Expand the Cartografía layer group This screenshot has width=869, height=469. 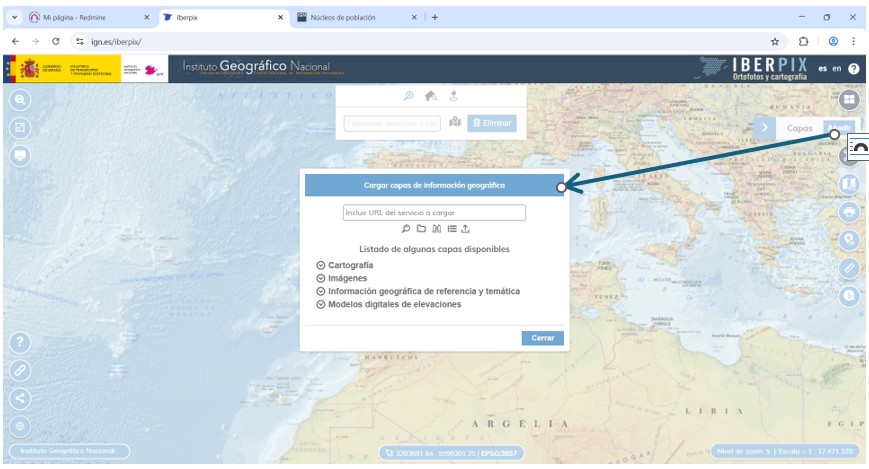click(320, 265)
